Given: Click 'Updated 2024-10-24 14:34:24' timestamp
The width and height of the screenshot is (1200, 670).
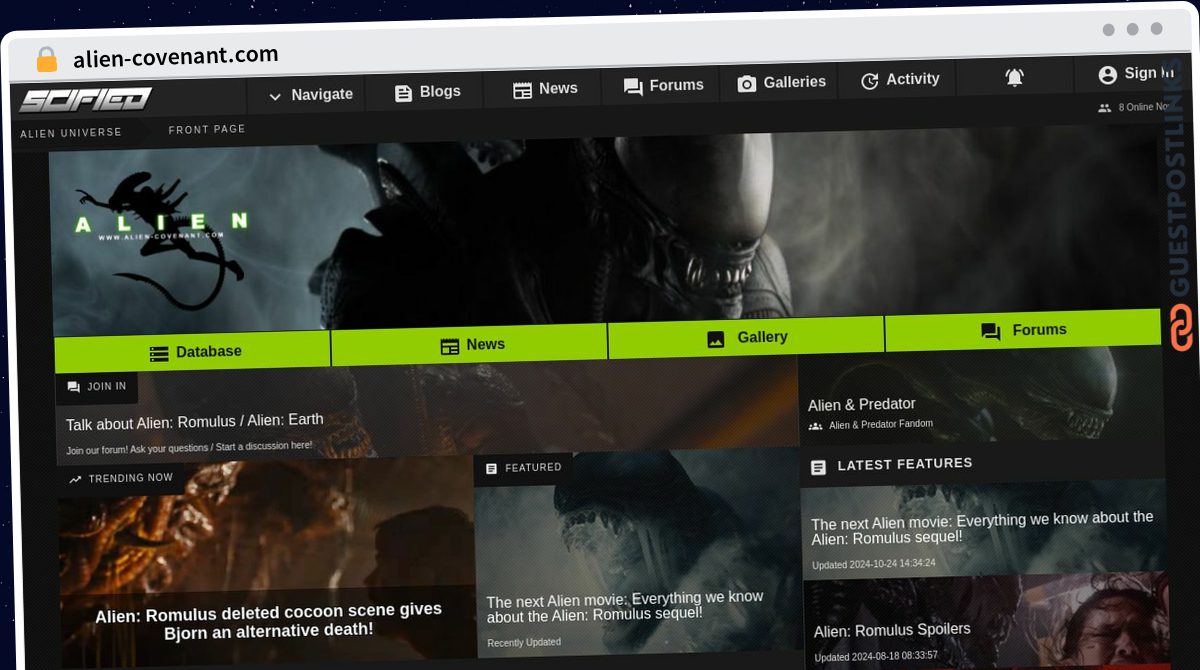Looking at the screenshot, I should coord(874,564).
